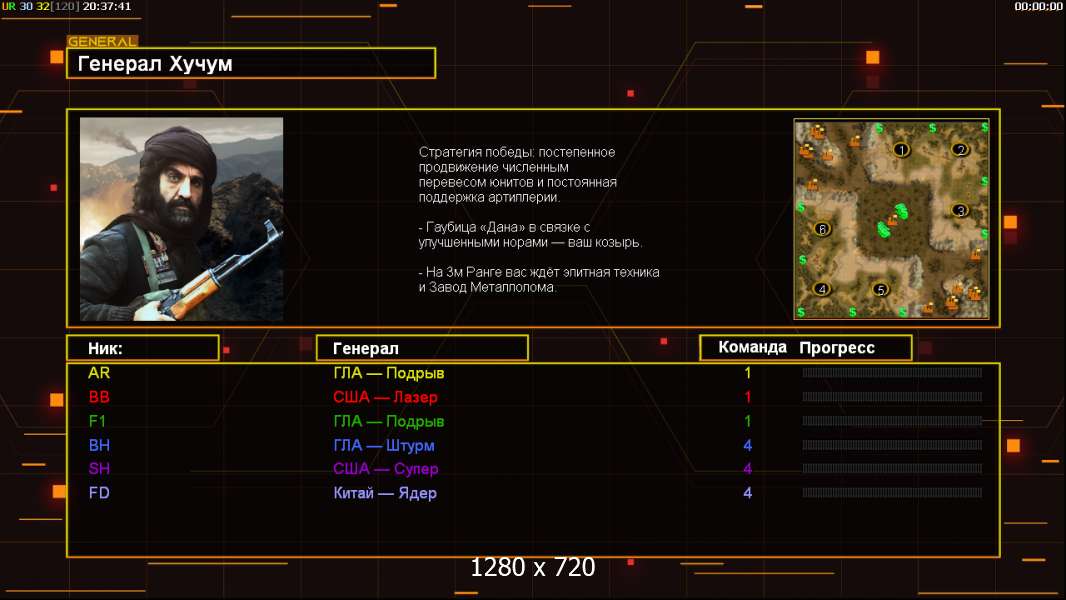This screenshot has height=600, width=1066.
Task: Click 'ГЛА — Подрыв' in AR's row
Action: coord(389,373)
